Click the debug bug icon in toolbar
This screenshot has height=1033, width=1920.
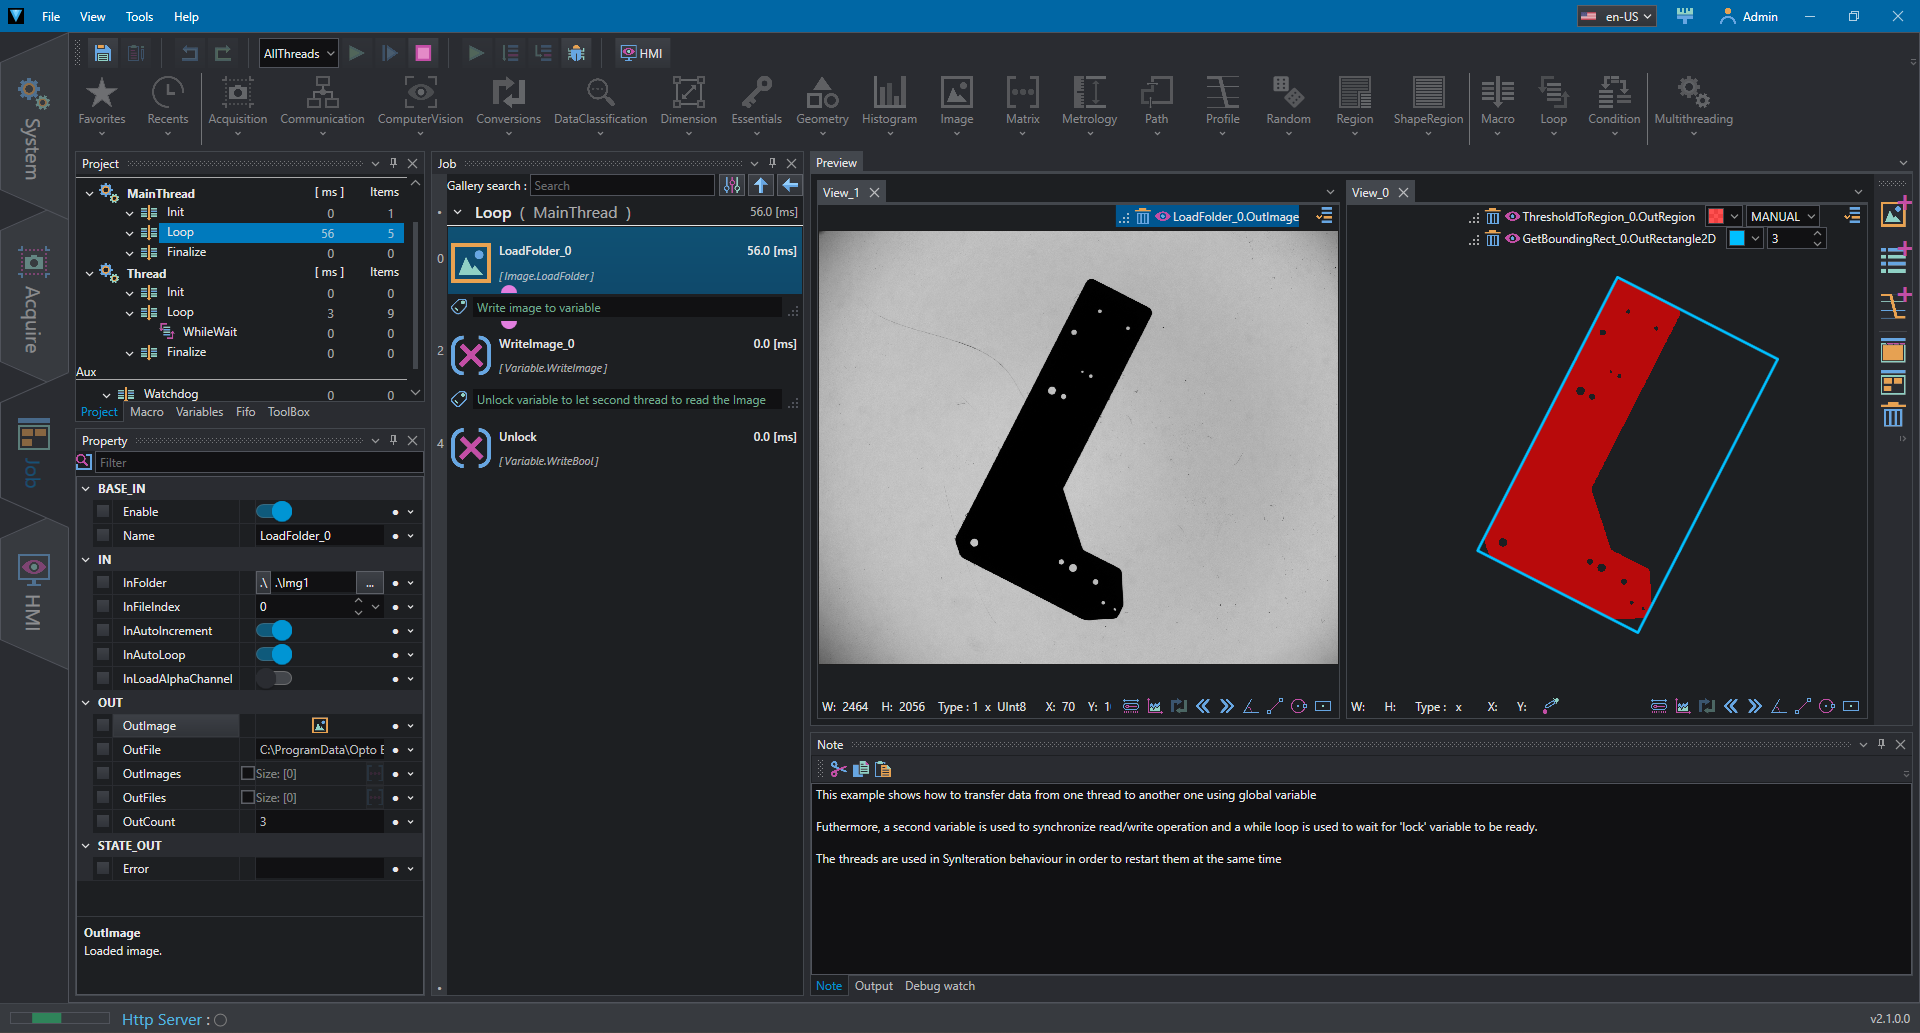point(576,53)
